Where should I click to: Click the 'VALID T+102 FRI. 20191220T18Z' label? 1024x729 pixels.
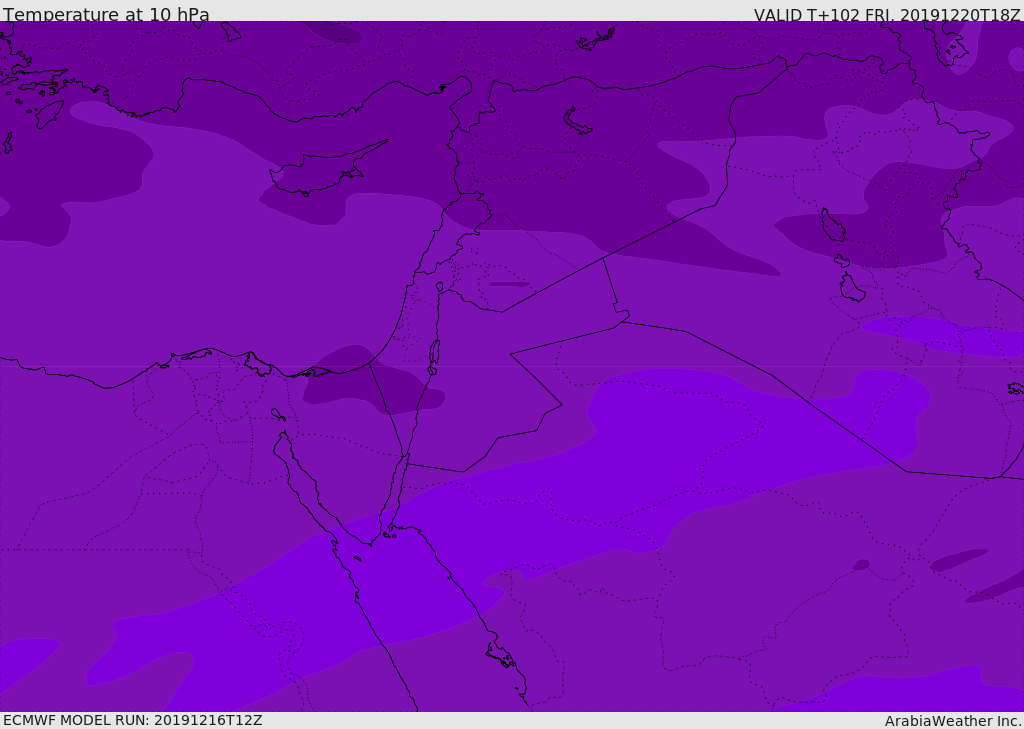pos(888,15)
